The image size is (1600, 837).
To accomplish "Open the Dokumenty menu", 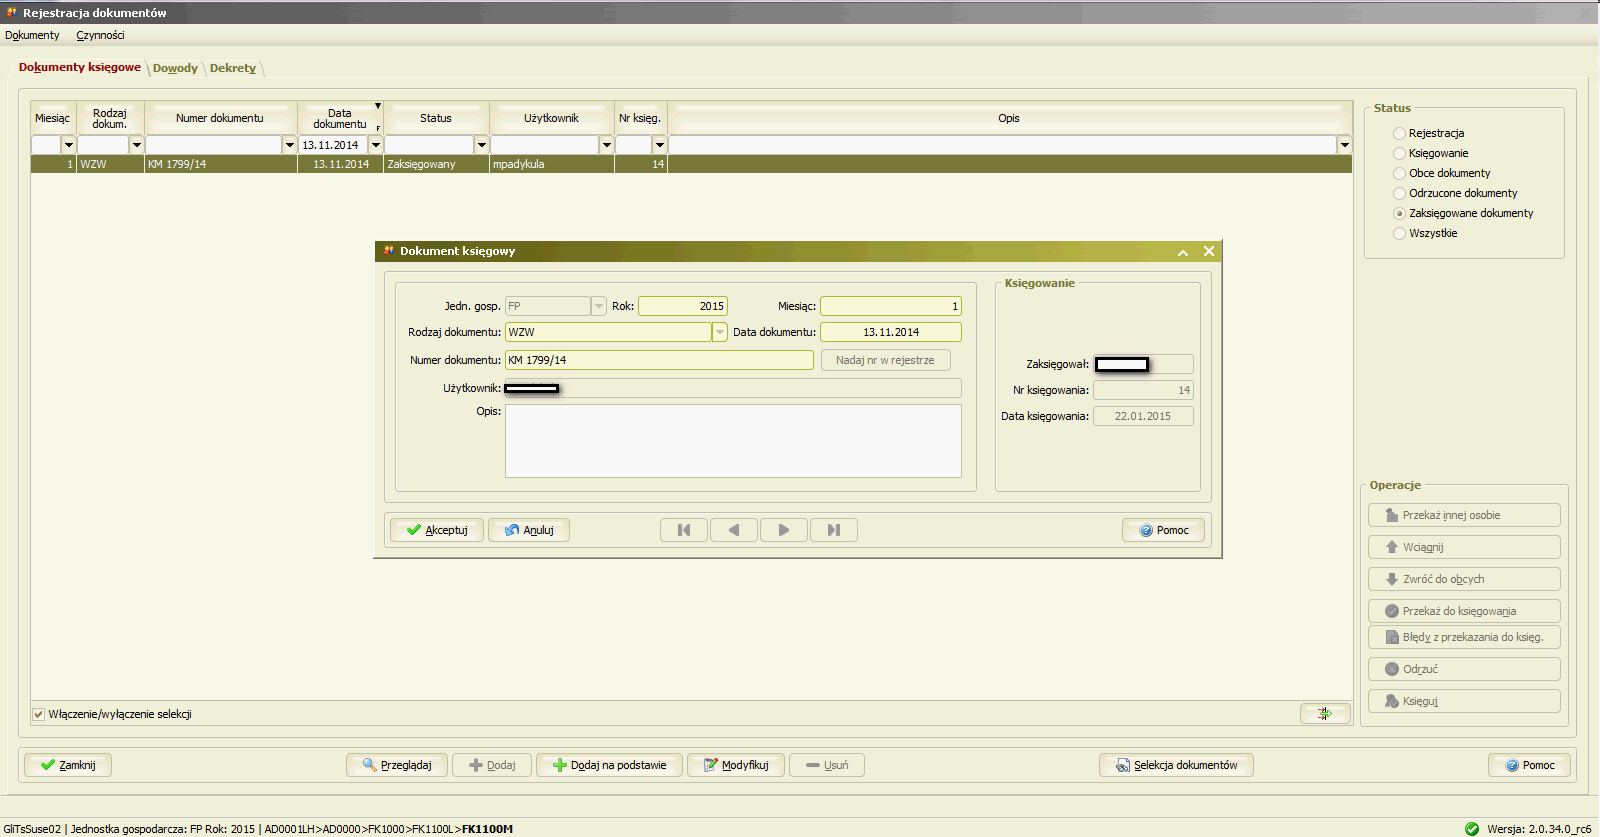I will 32,35.
